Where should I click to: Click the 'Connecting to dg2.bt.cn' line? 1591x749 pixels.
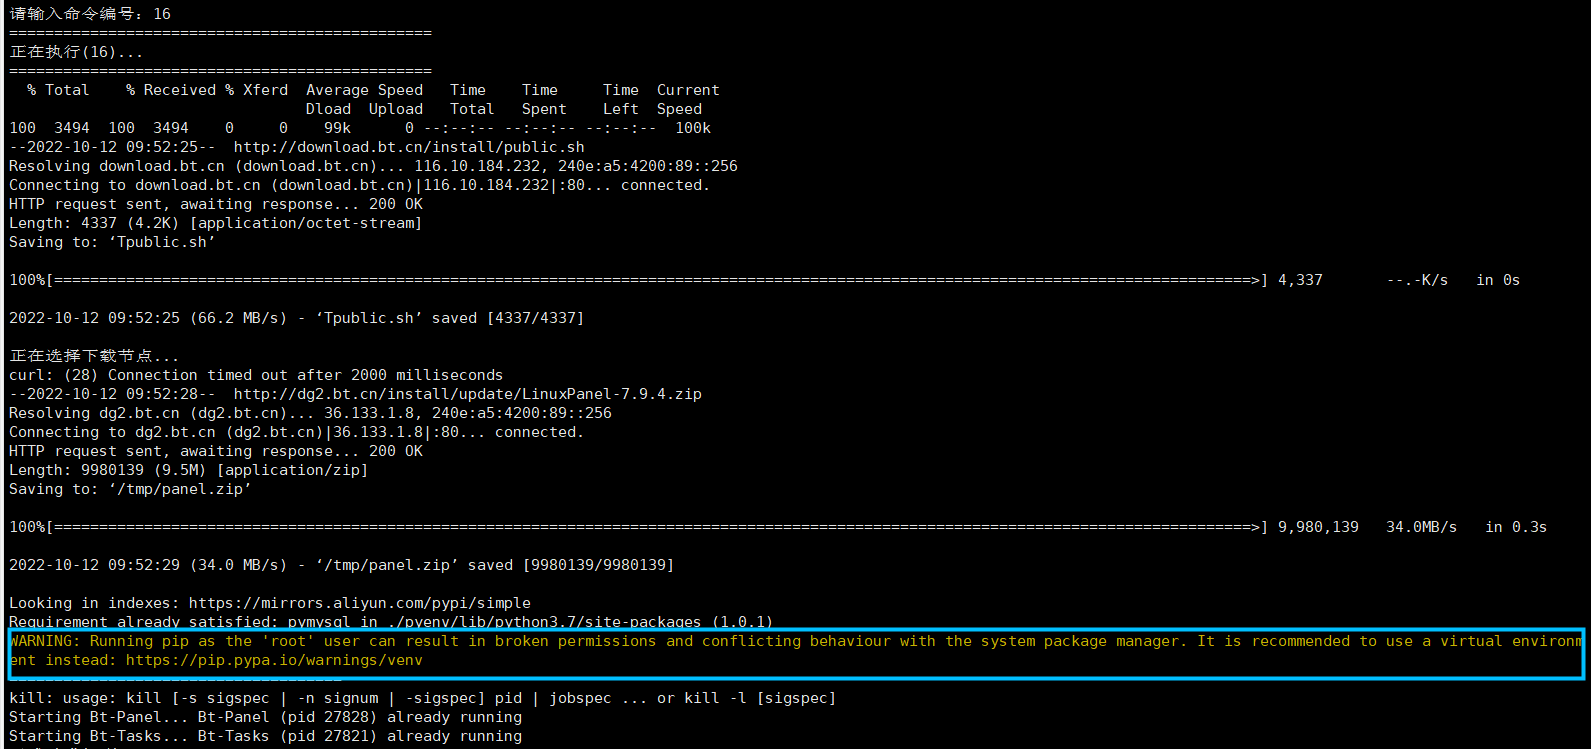[296, 432]
